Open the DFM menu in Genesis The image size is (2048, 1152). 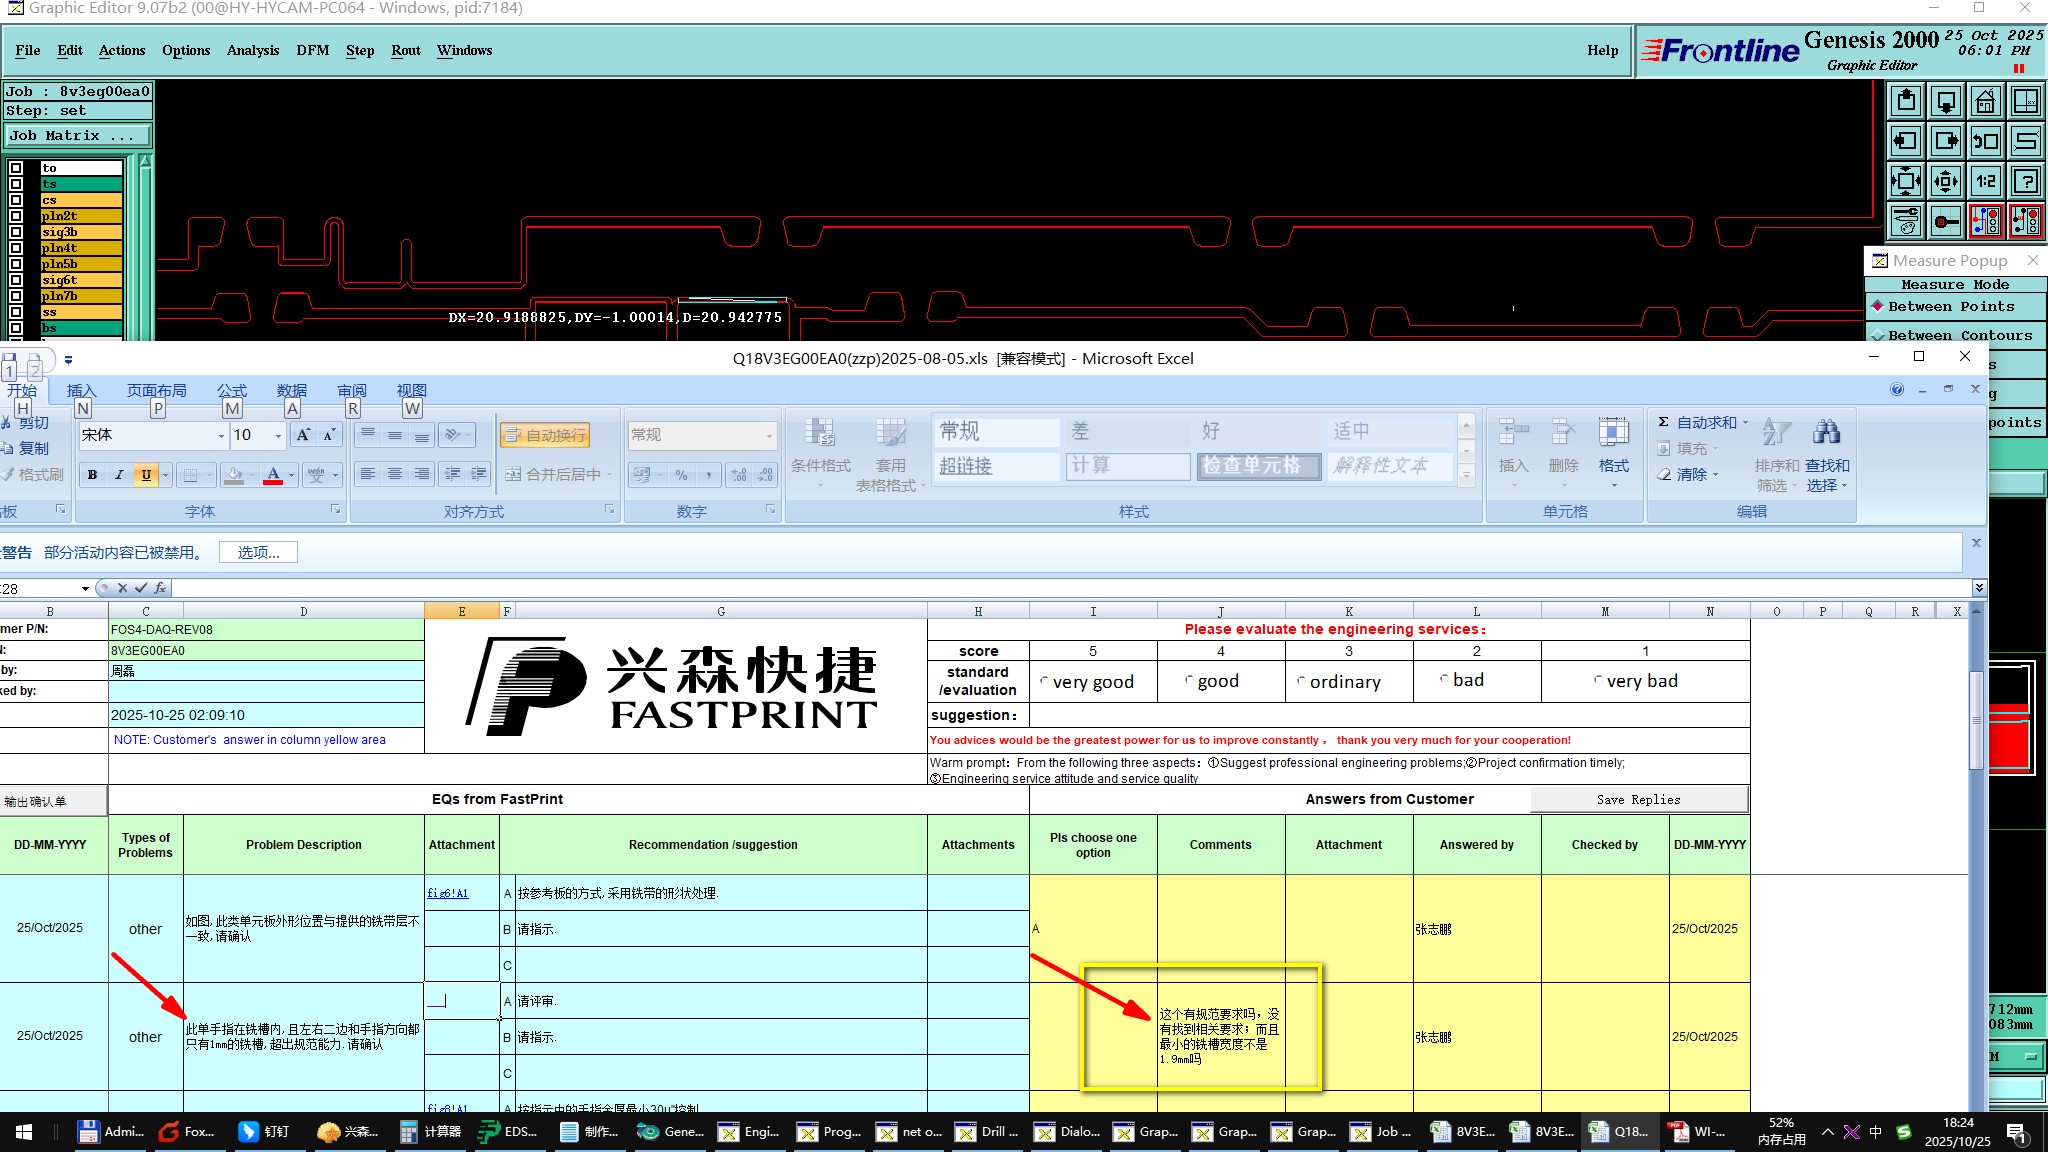tap(312, 50)
